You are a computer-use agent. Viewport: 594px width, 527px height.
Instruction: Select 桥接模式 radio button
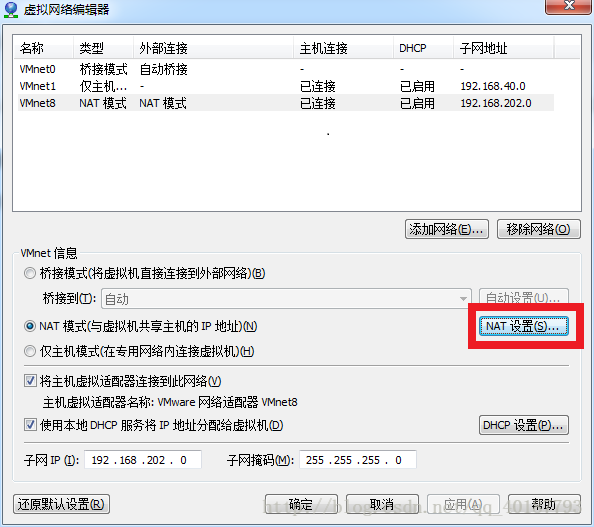click(x=30, y=273)
